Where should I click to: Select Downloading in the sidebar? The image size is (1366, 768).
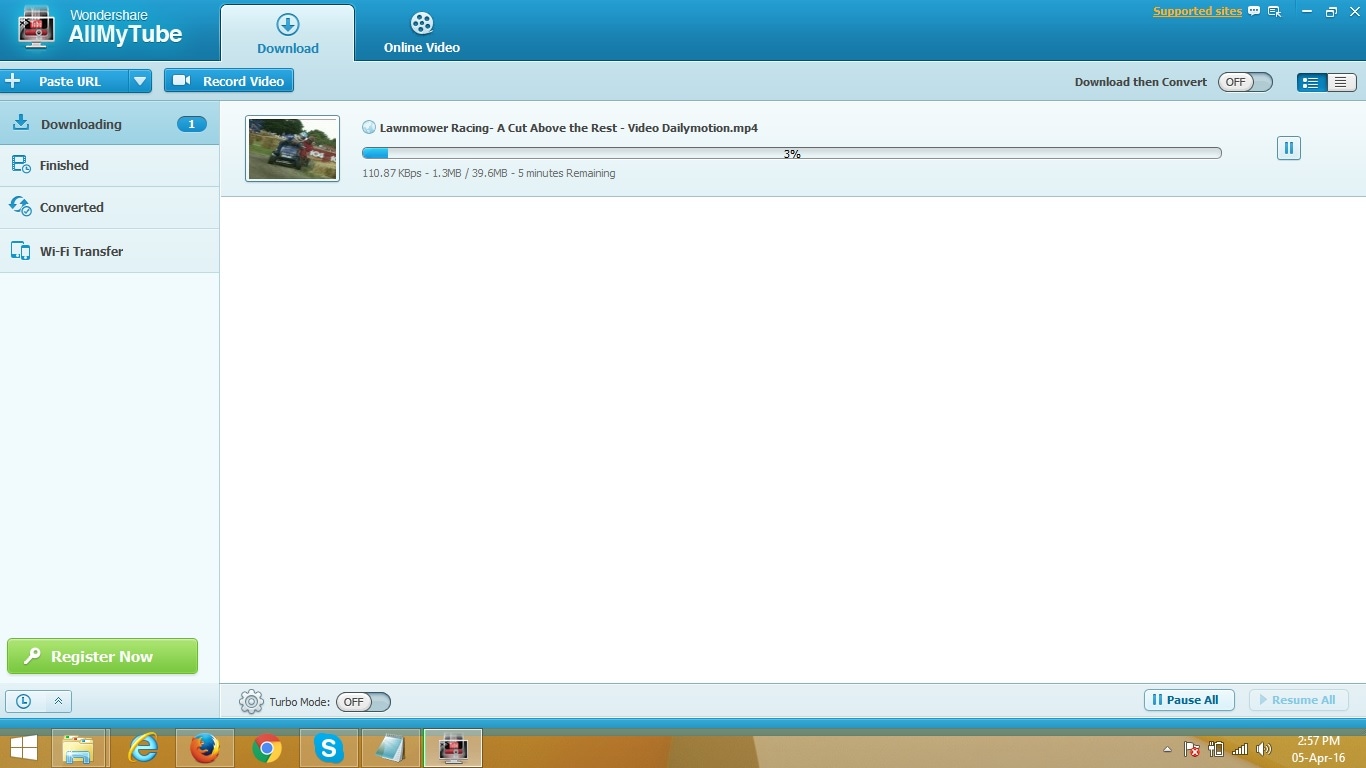tap(110, 124)
